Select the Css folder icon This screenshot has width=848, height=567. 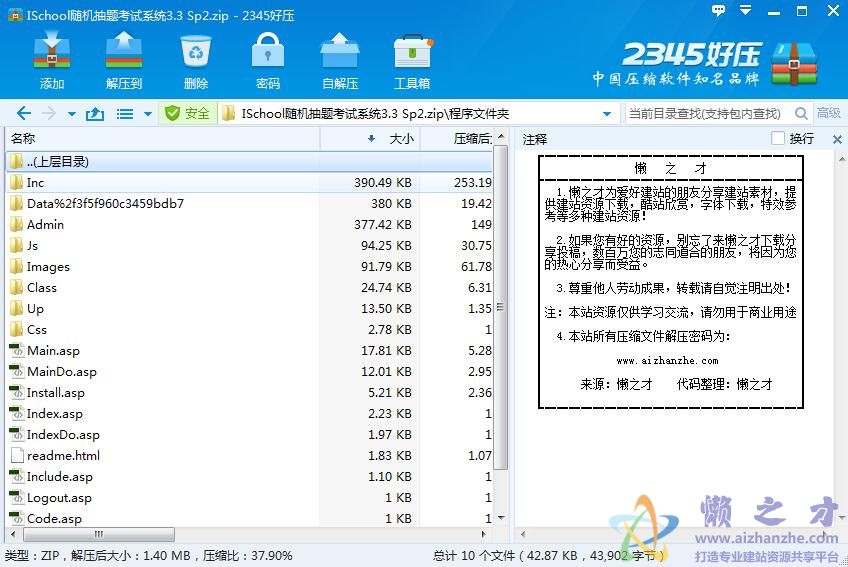17,329
